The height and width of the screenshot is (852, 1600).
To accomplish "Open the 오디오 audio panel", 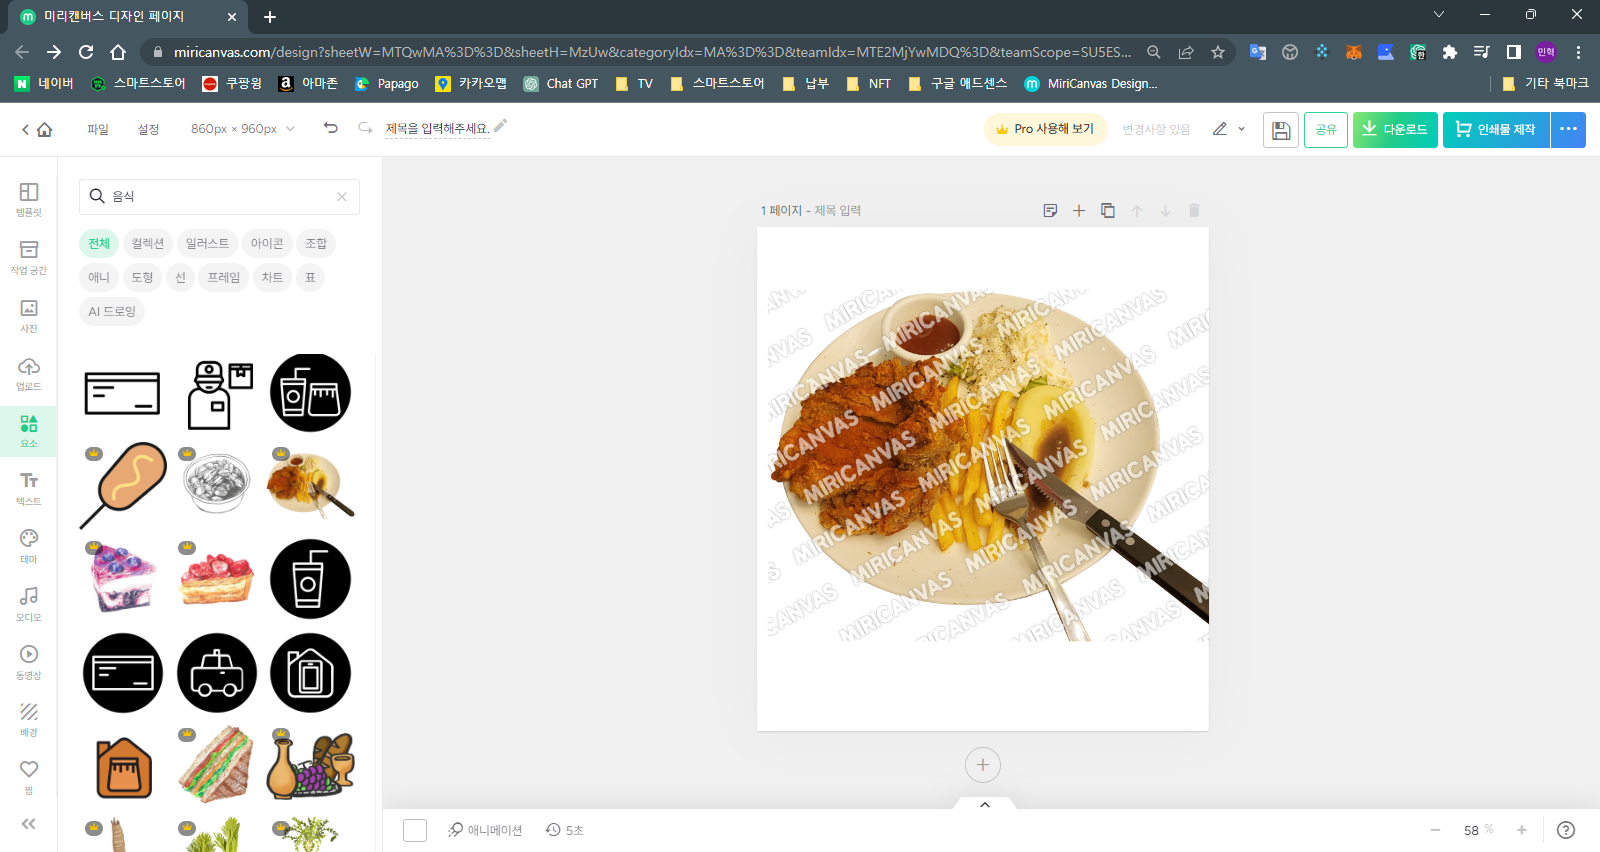I will 29,604.
